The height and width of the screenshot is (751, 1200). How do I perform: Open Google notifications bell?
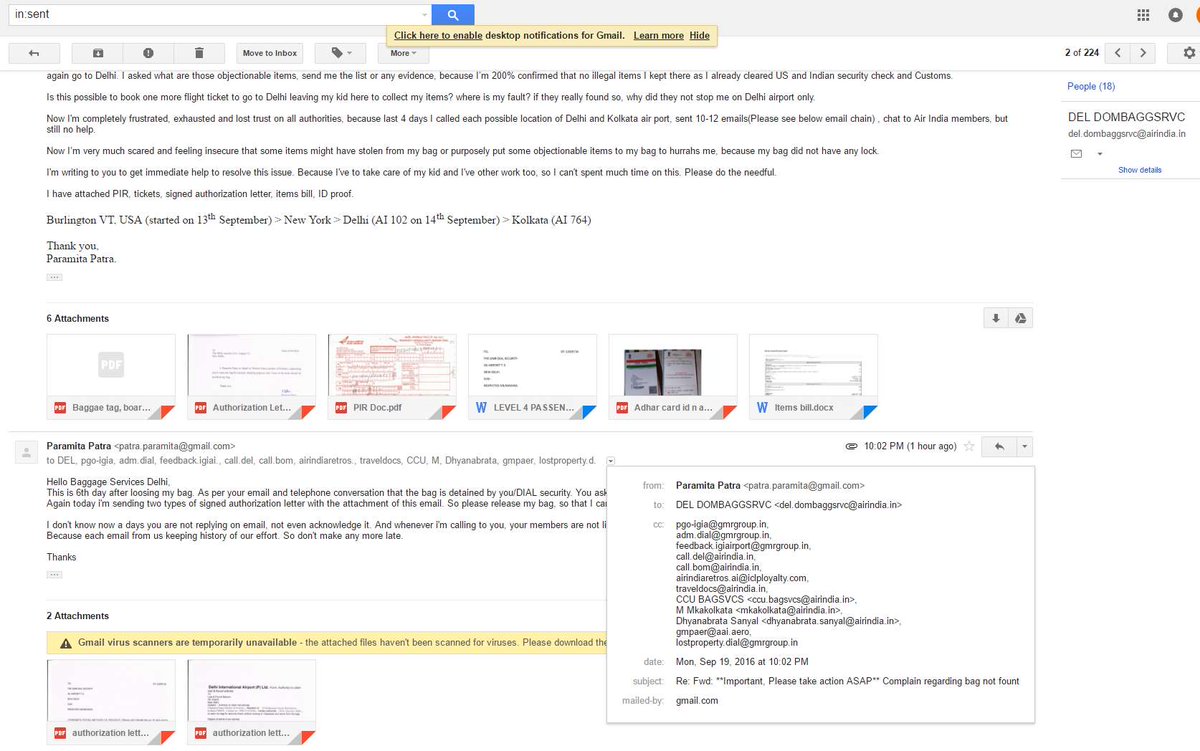tap(1177, 15)
